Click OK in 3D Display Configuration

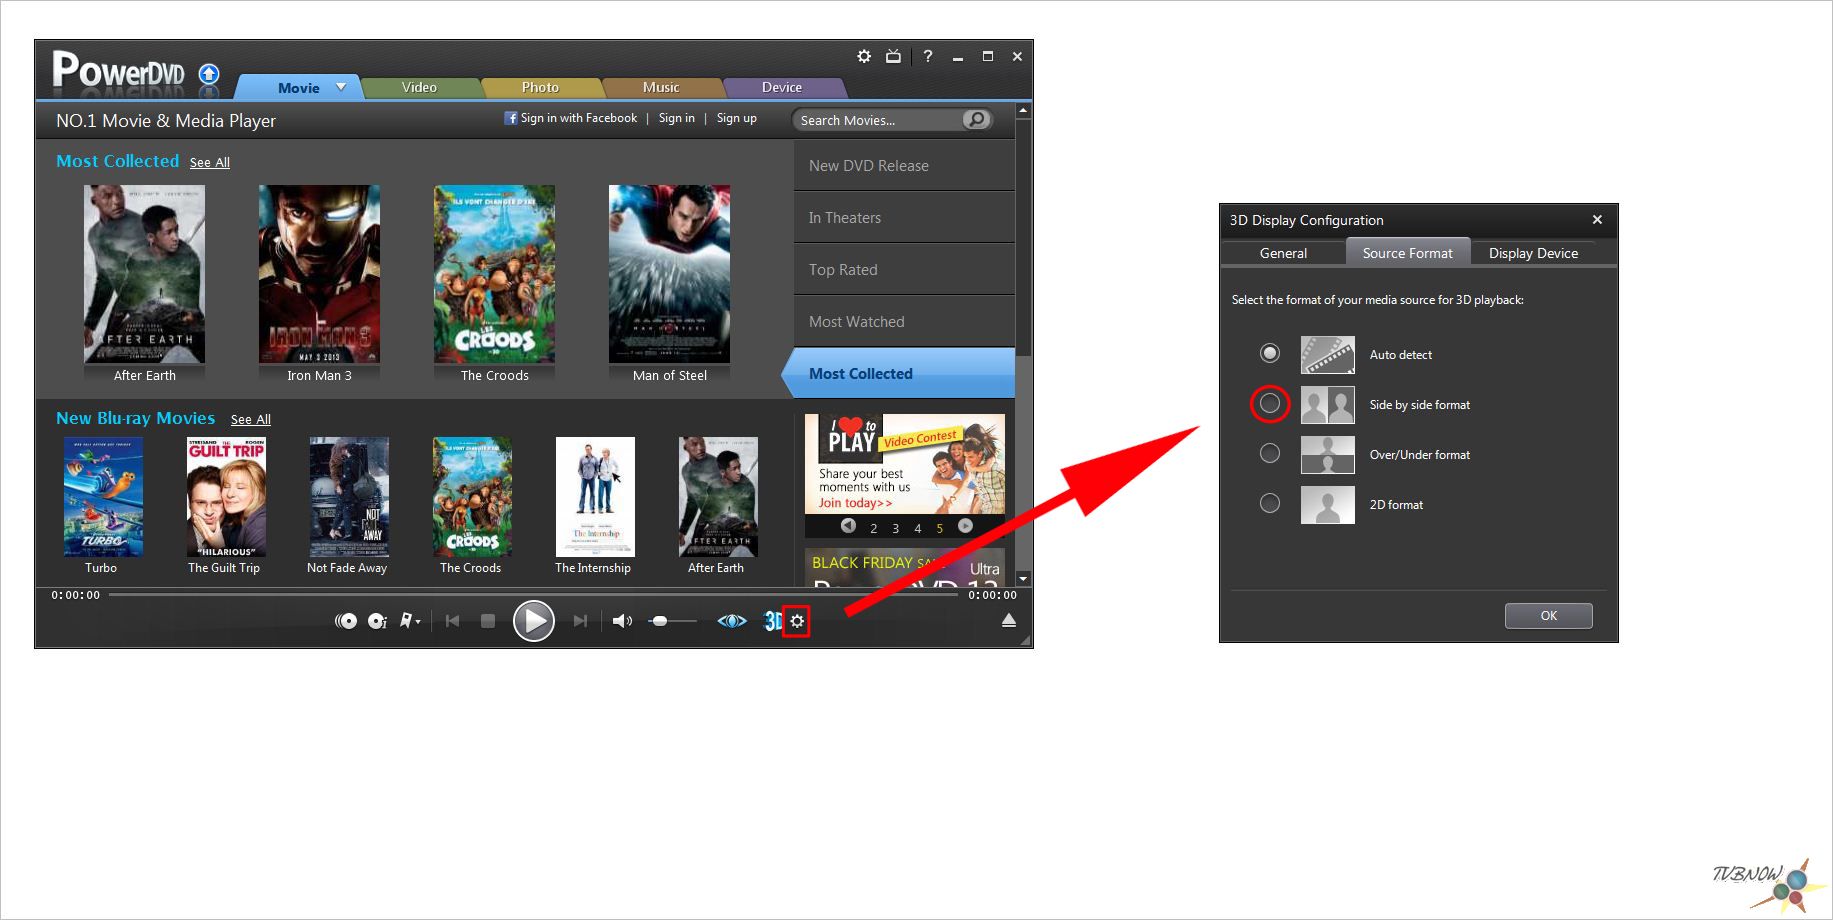coord(1548,615)
